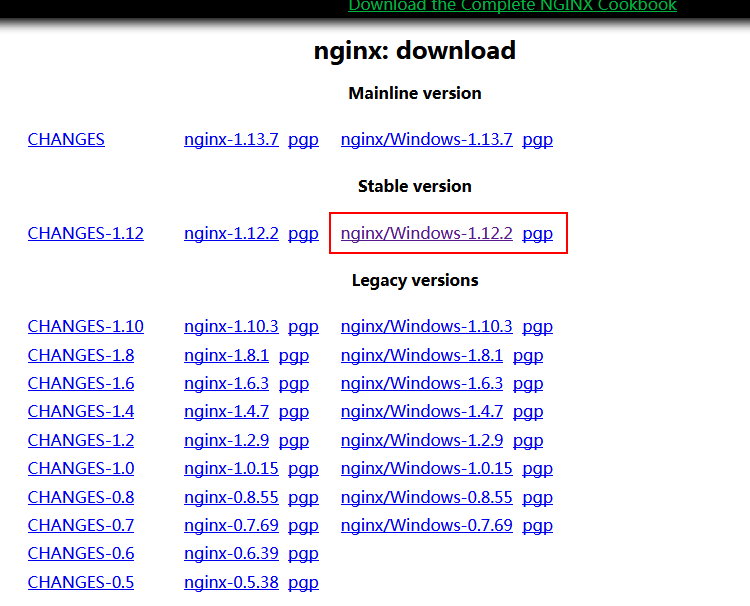The width and height of the screenshot is (750, 606).
Task: Open pgp signature for nginx-0.7.69
Action: (303, 527)
